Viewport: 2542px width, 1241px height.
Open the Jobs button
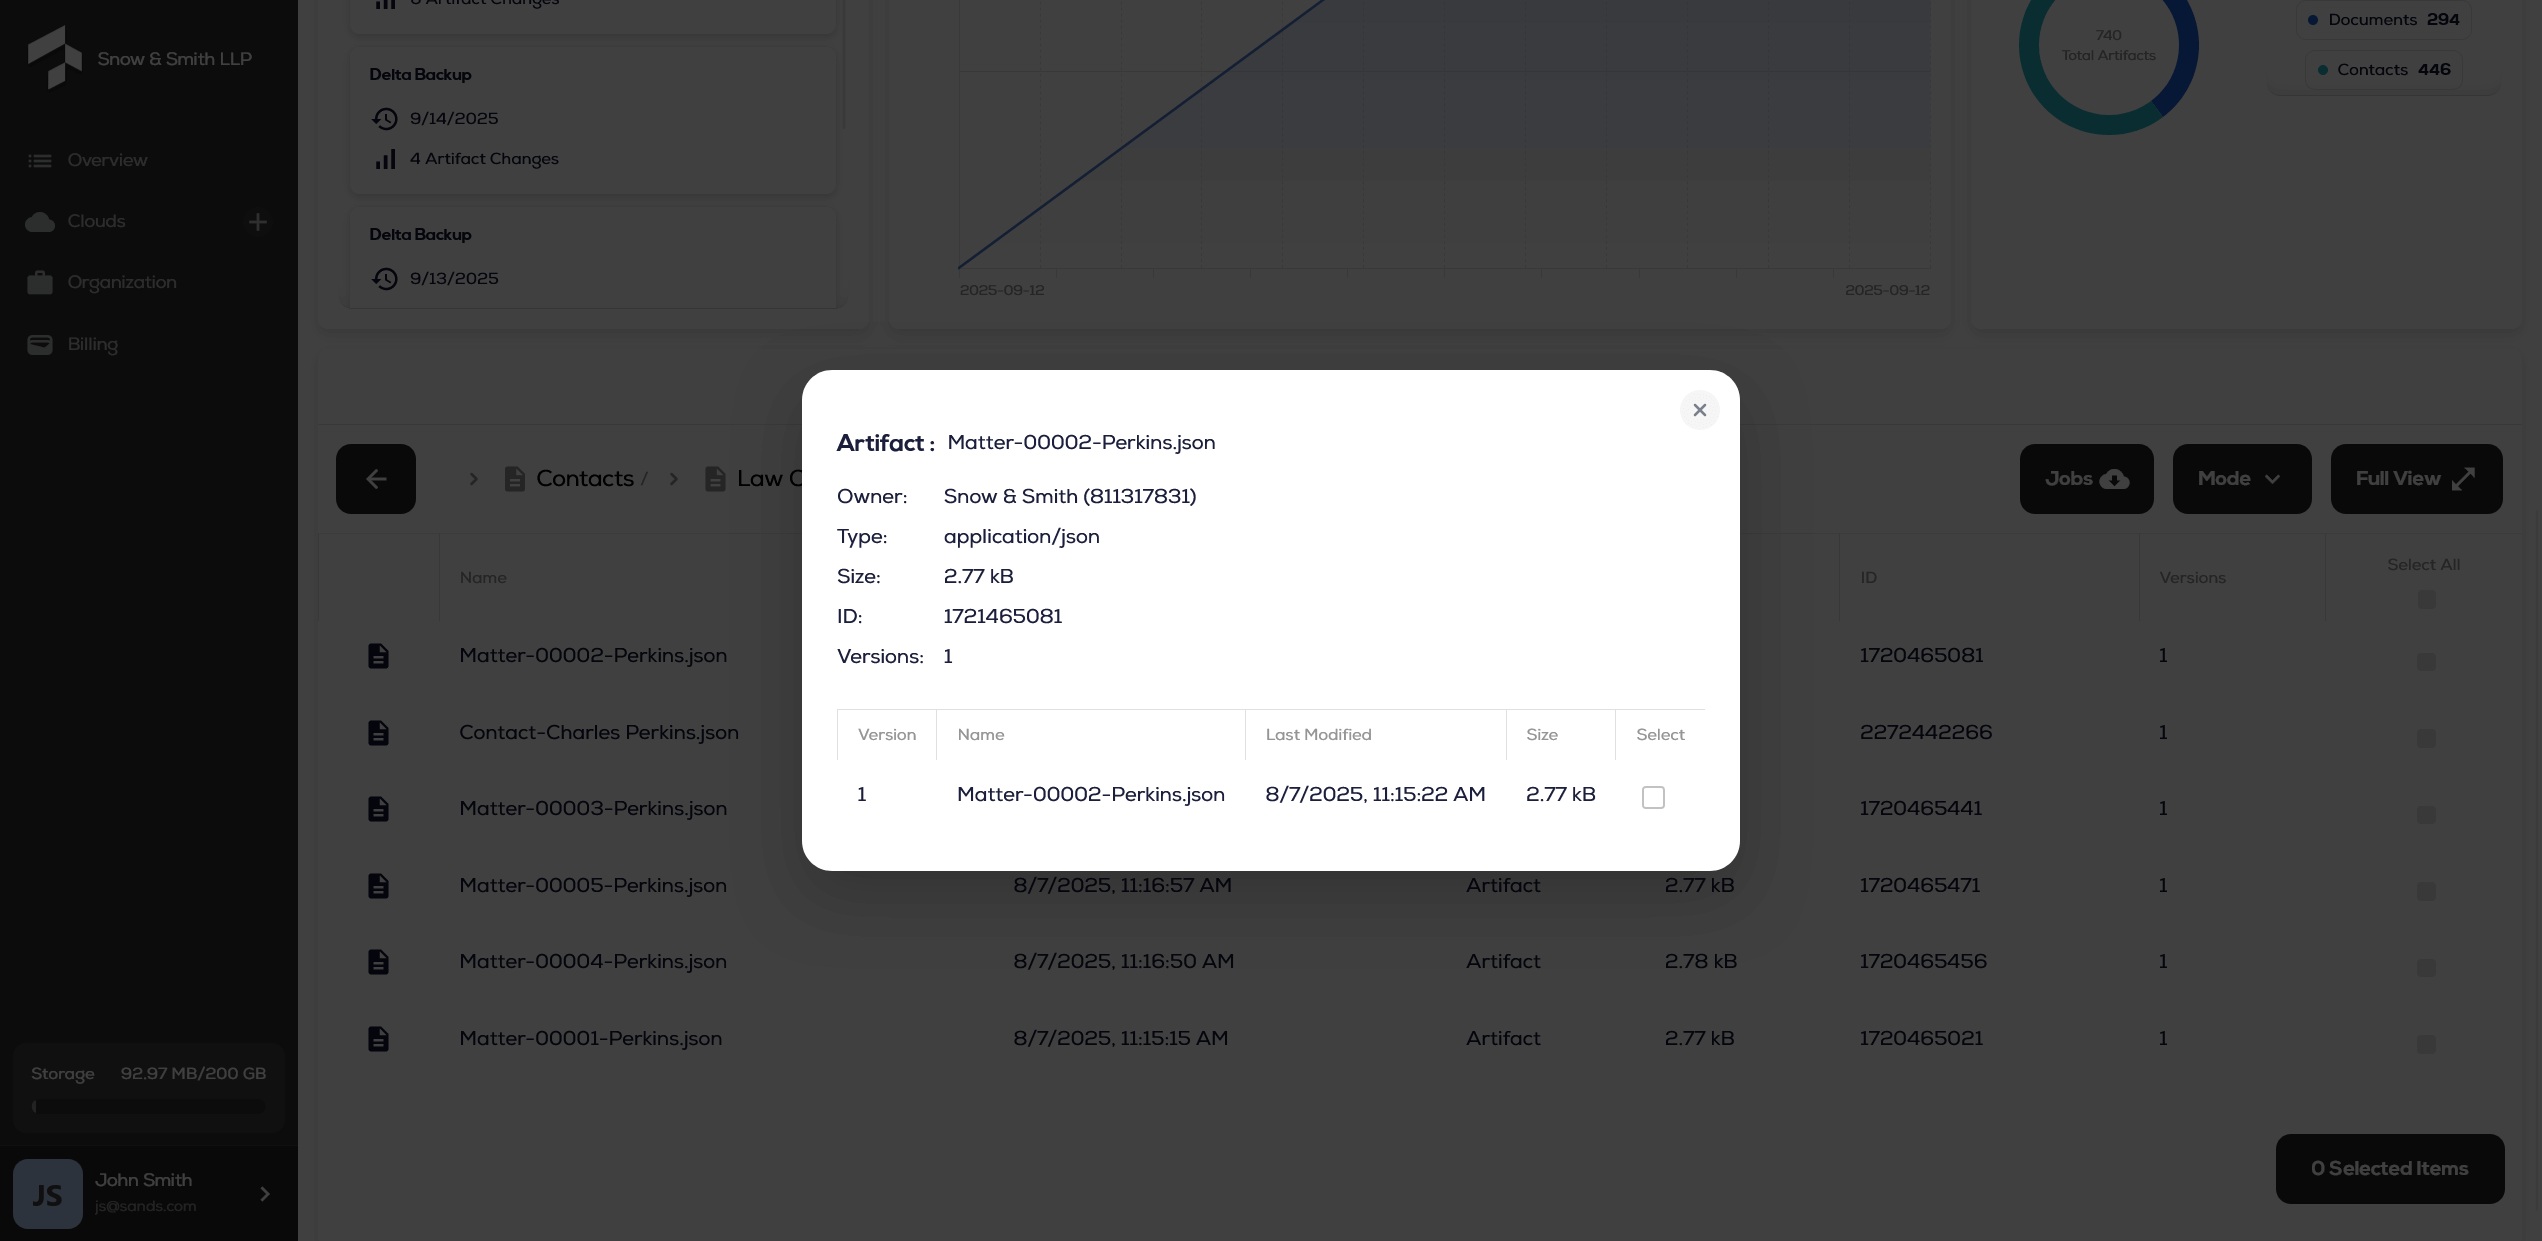click(x=2086, y=479)
